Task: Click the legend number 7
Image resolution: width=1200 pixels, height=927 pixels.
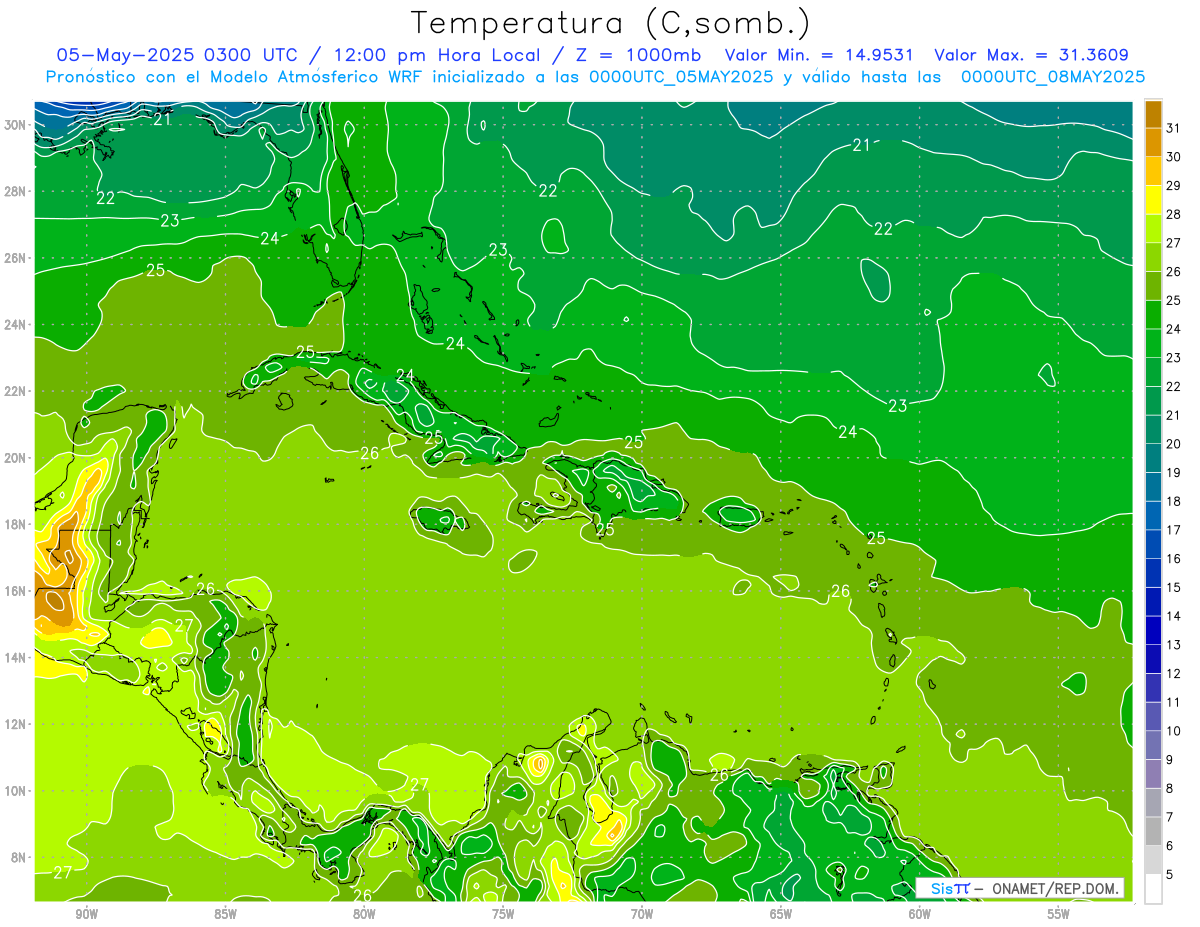Action: click(x=1170, y=817)
